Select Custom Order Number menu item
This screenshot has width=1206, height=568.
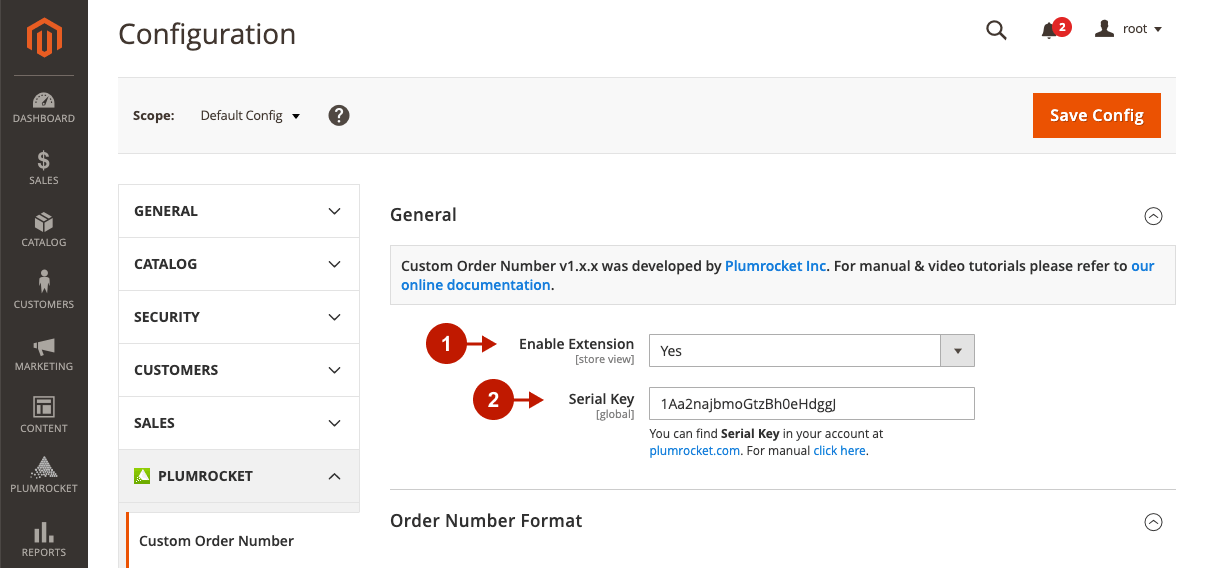click(x=216, y=541)
